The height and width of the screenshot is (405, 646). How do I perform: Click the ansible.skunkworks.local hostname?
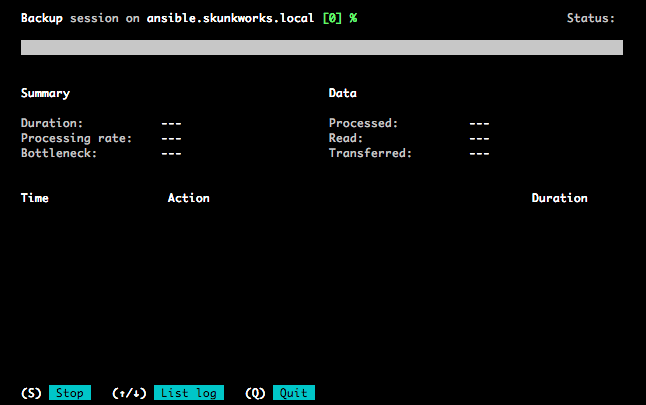click(230, 18)
